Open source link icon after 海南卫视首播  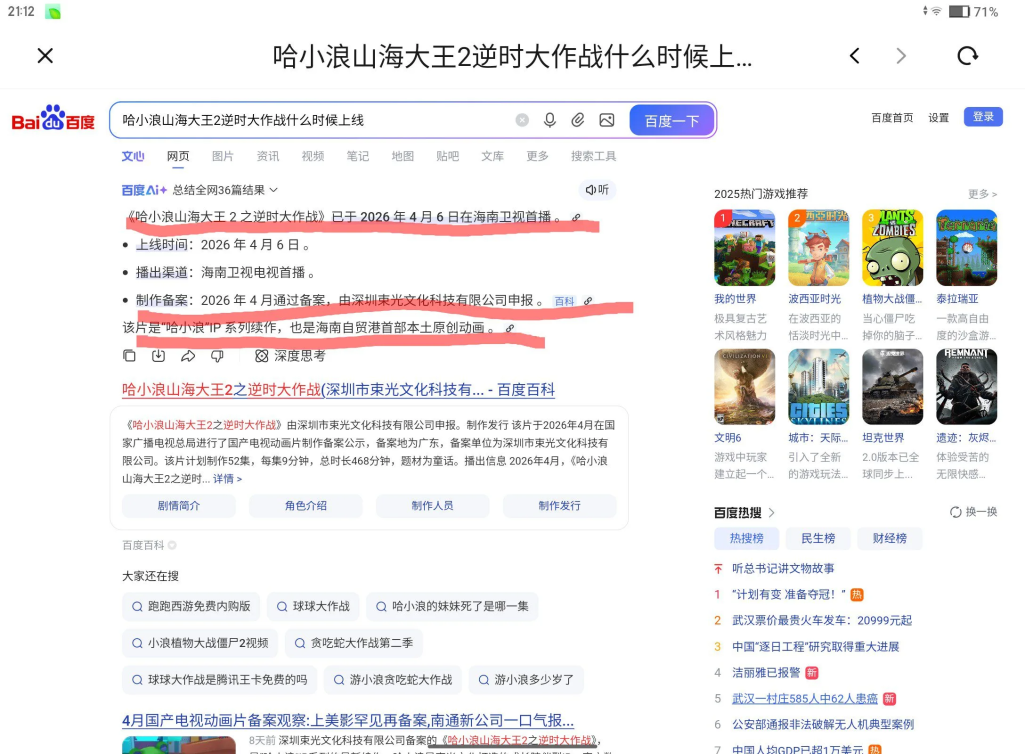(576, 217)
